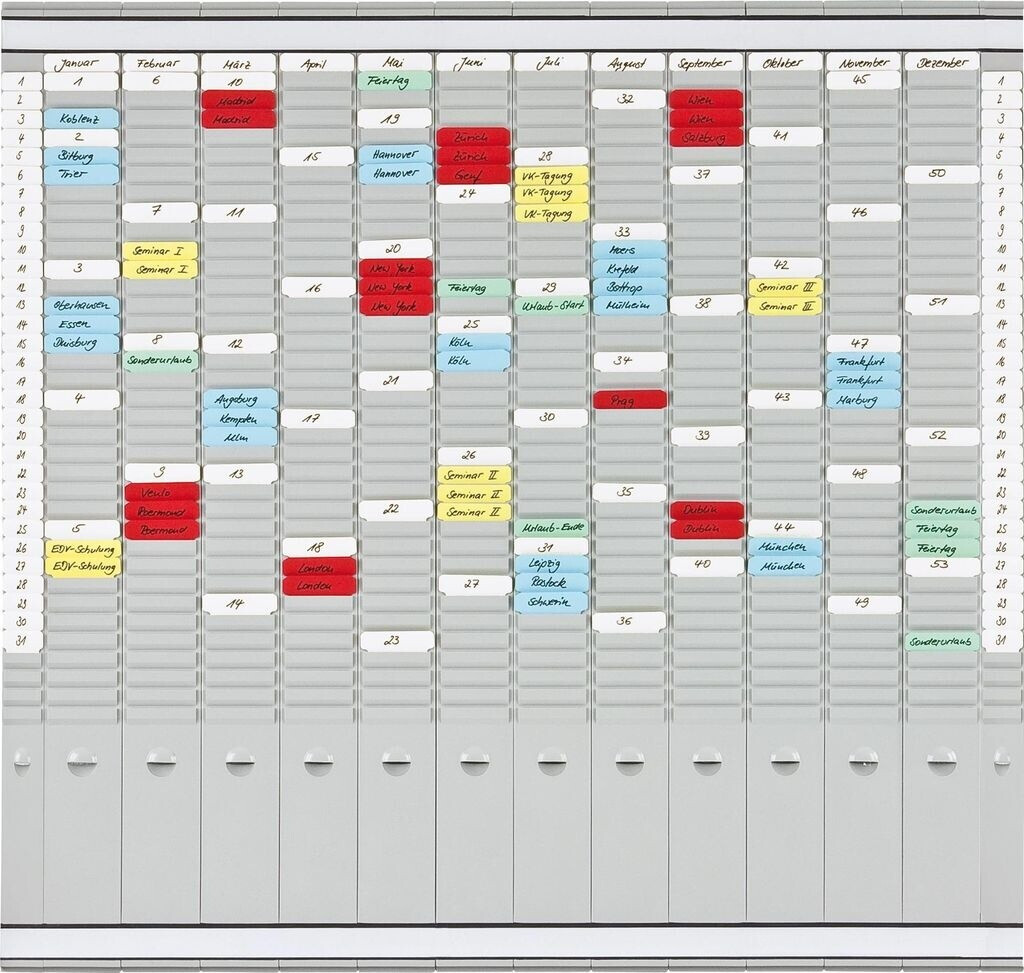This screenshot has height=973, width=1024.
Task: Select the August month header
Action: click(628, 63)
